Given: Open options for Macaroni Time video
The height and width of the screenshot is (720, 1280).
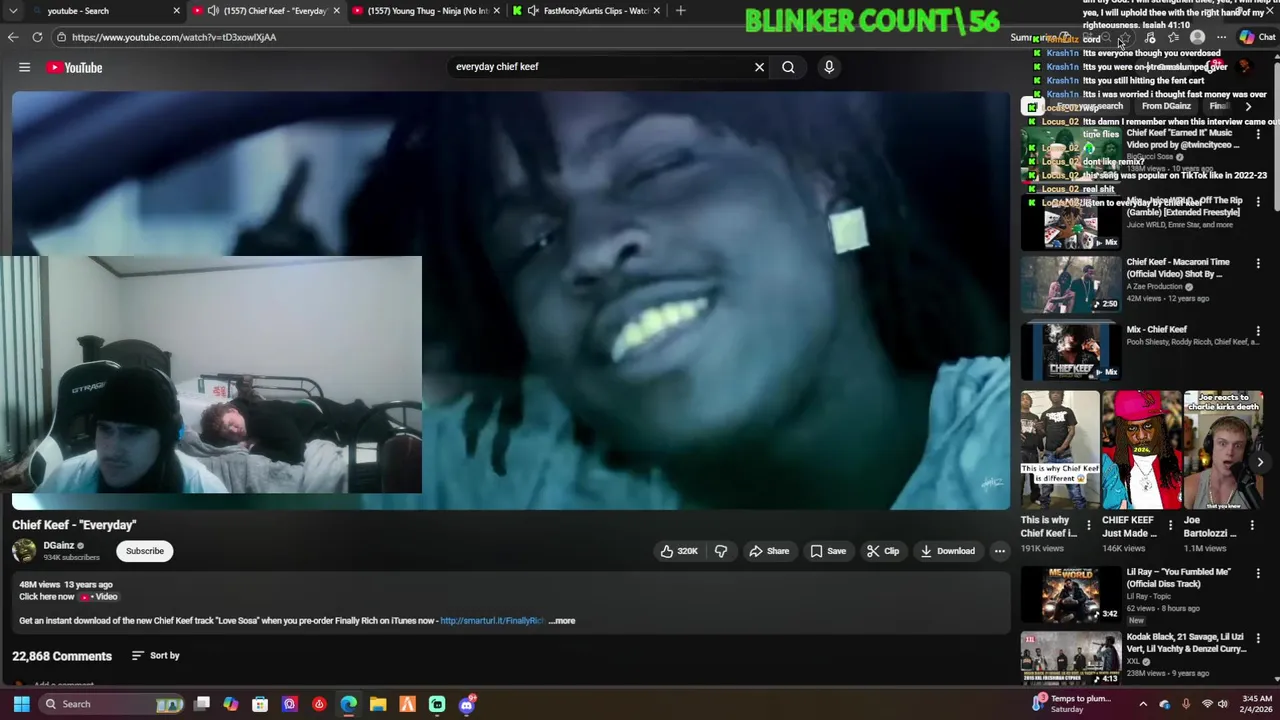Looking at the screenshot, I should point(1258,264).
